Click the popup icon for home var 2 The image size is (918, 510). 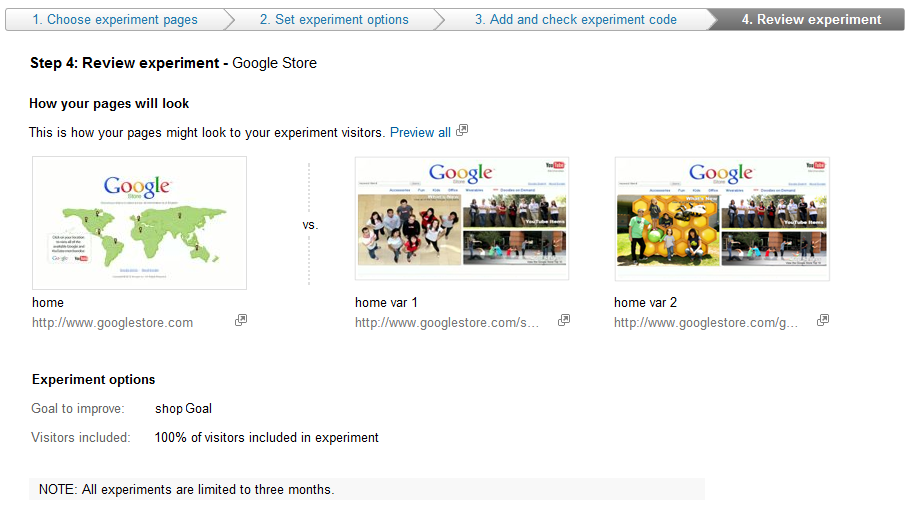pyautogui.click(x=823, y=320)
